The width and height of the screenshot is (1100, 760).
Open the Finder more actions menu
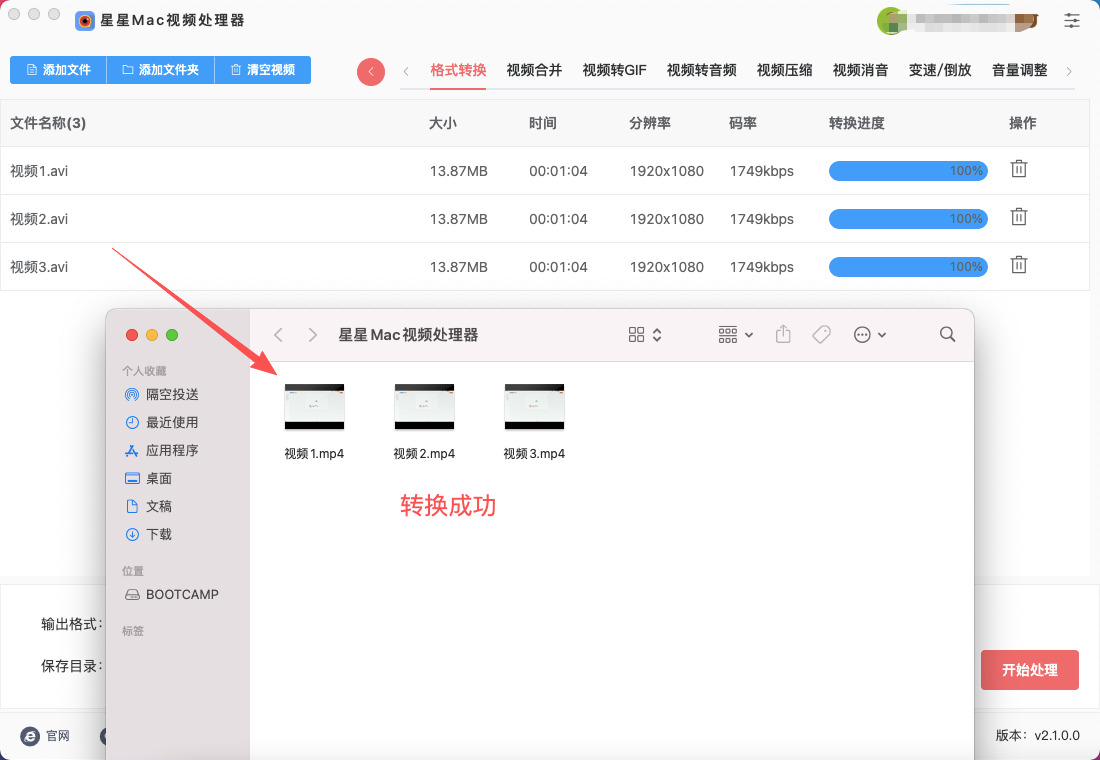(869, 335)
